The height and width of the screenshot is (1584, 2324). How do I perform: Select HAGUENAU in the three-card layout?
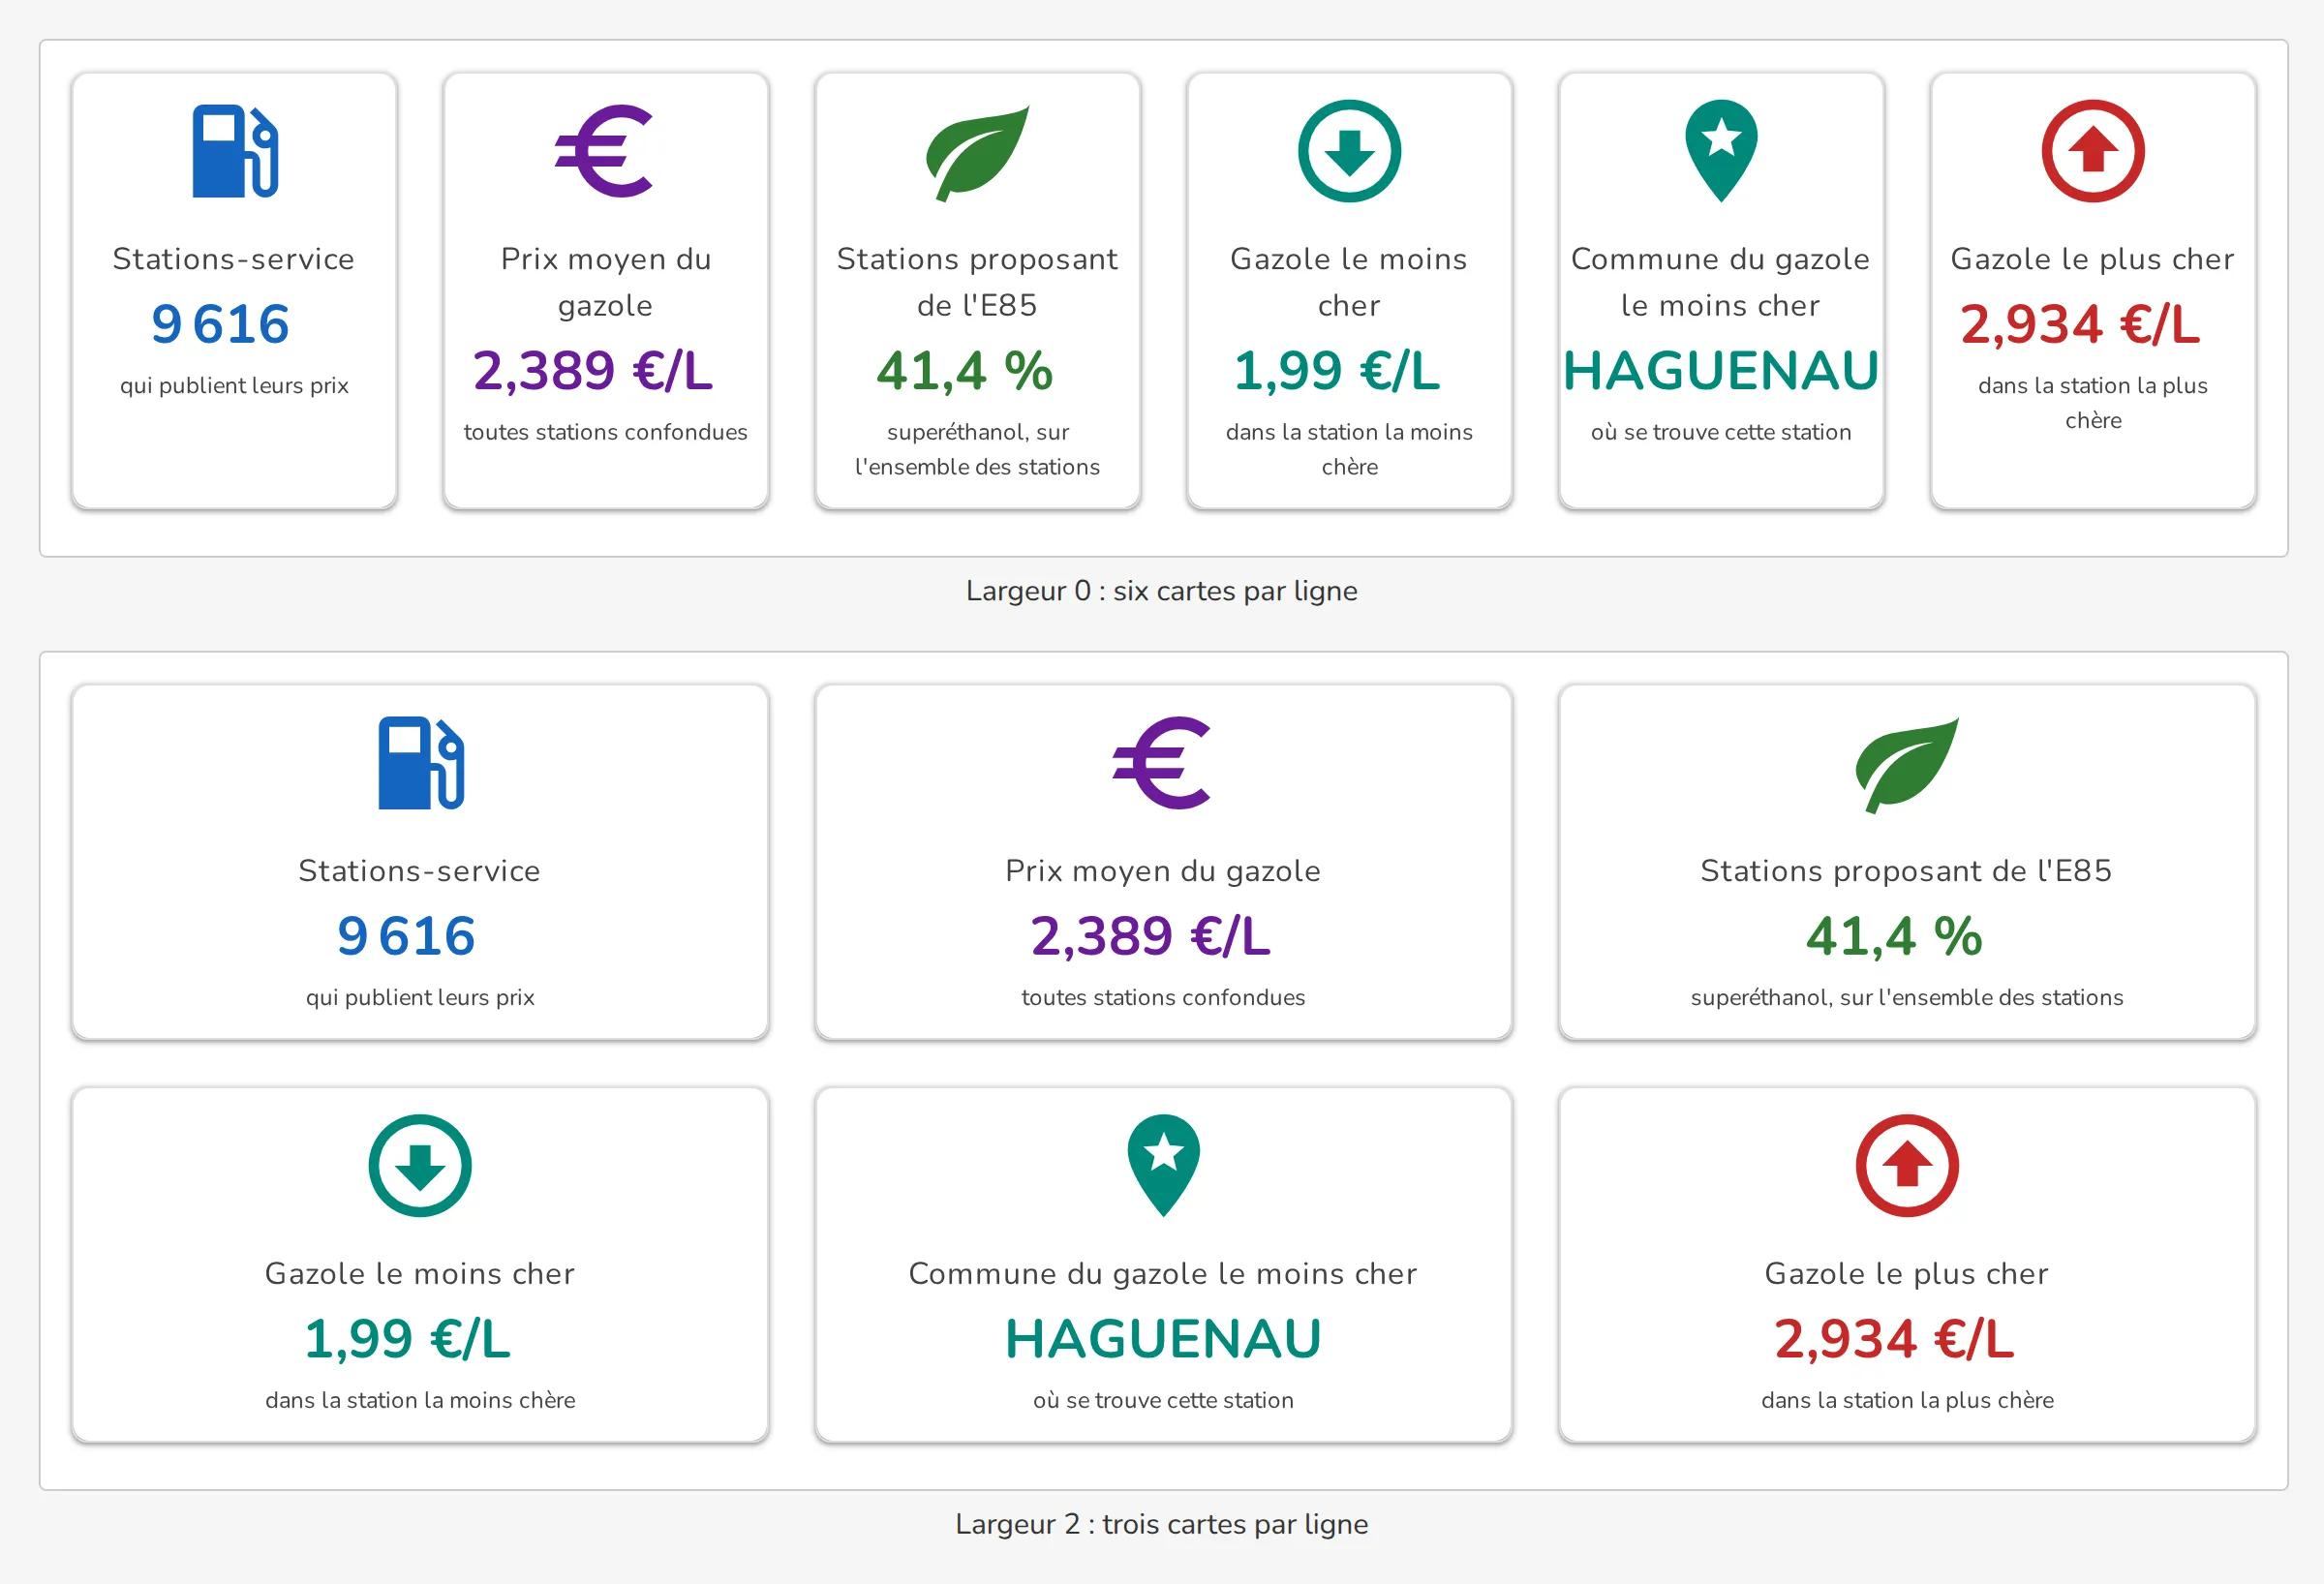click(1163, 1339)
